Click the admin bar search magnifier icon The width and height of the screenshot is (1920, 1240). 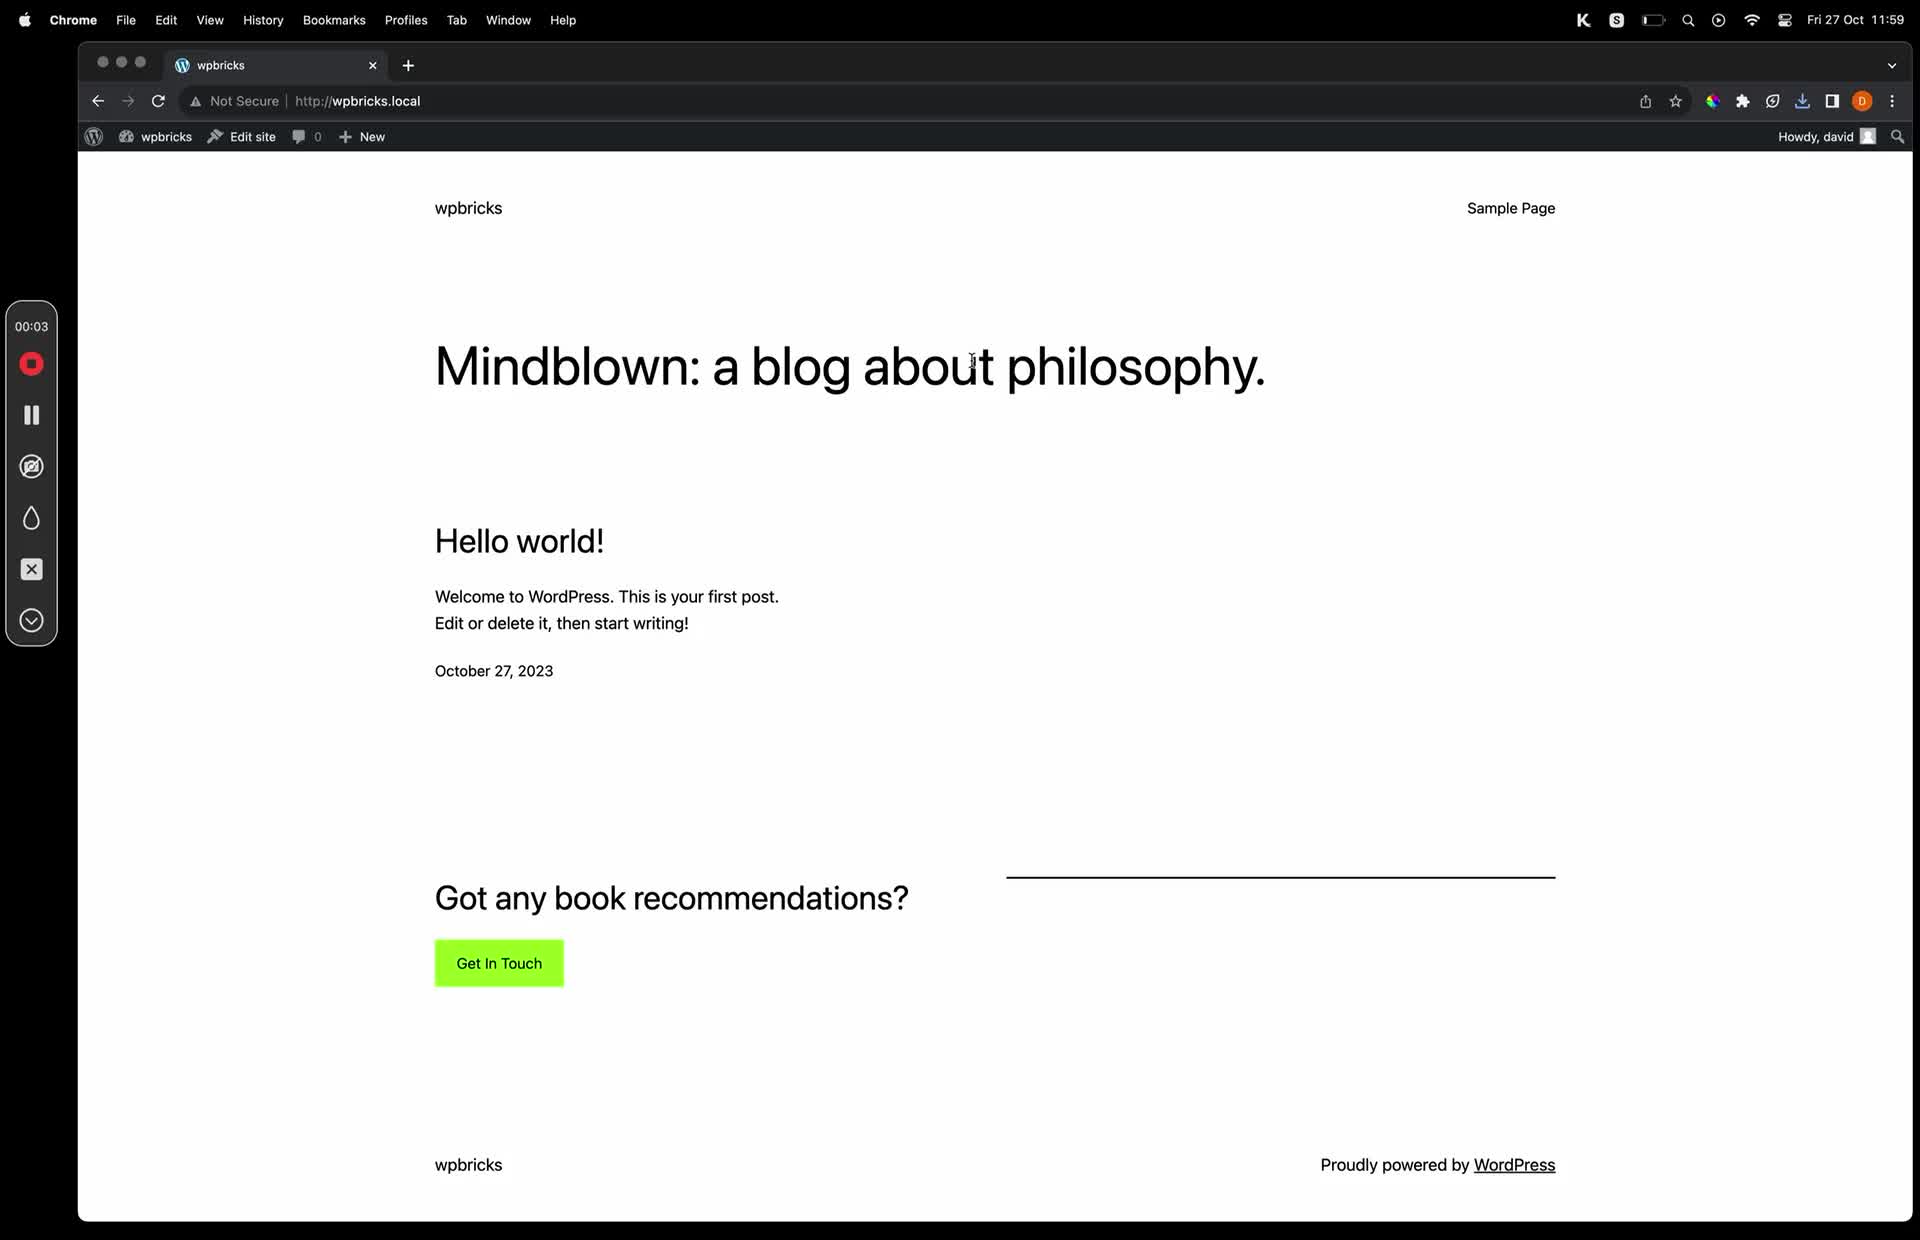pyautogui.click(x=1897, y=137)
